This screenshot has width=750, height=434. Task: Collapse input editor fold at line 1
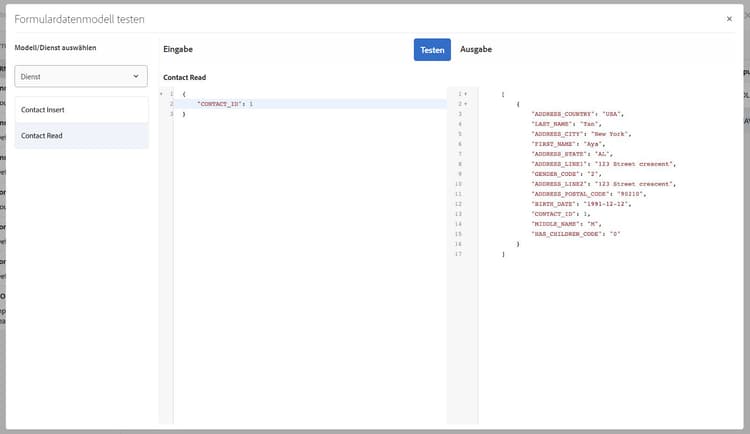(161, 94)
